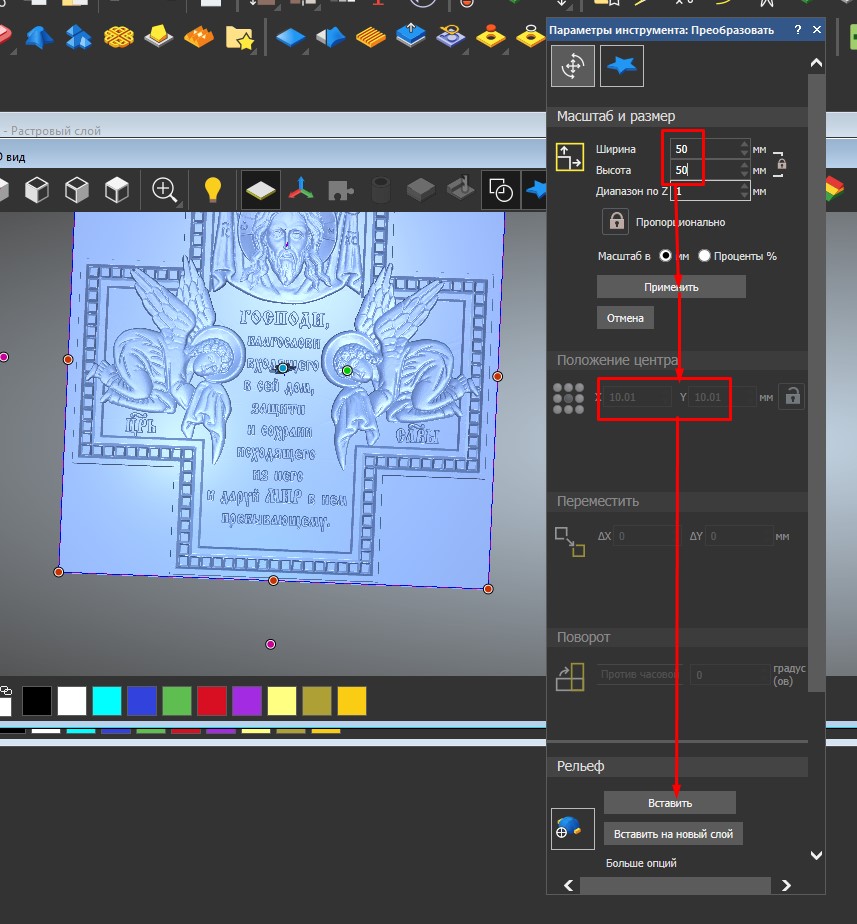Toggle the center position lock
This screenshot has height=924, width=857.
(792, 397)
